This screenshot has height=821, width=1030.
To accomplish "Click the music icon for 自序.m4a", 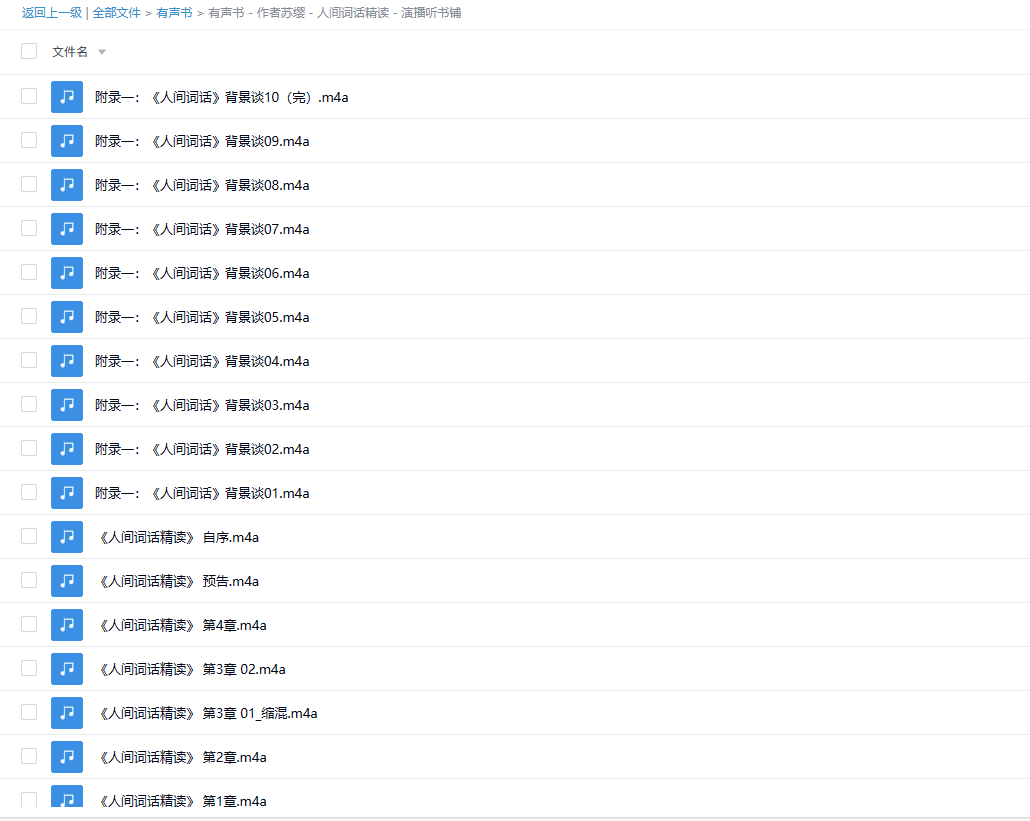I will click(67, 537).
